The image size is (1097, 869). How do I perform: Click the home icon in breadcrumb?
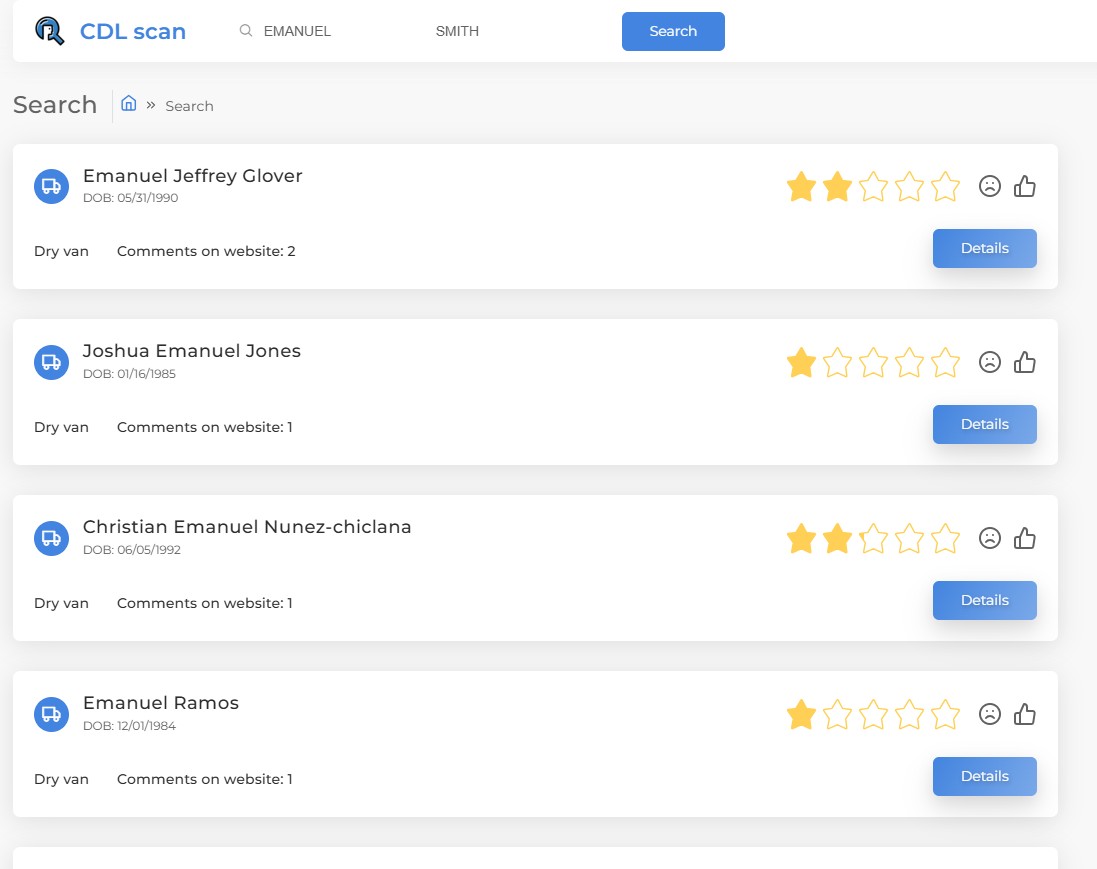(129, 103)
